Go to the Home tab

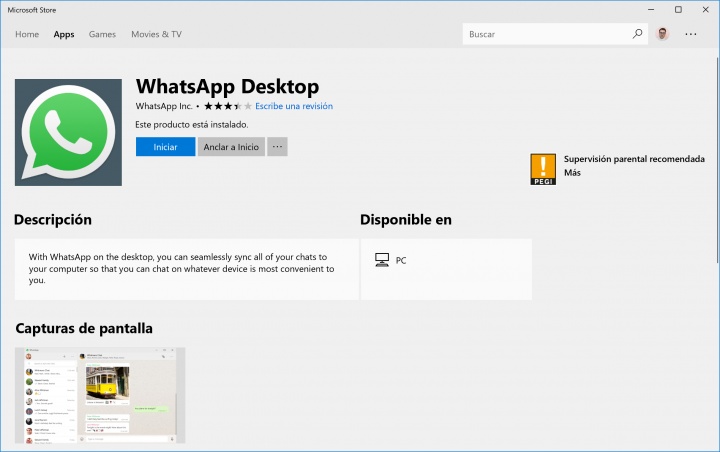tap(27, 34)
